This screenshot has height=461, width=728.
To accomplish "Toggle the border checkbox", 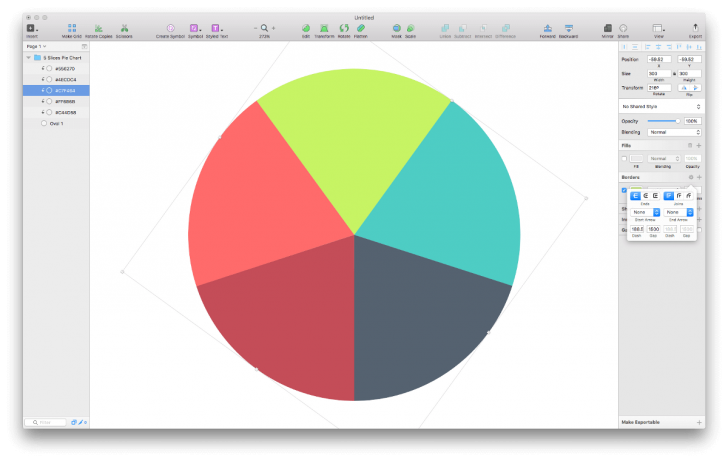I will point(624,190).
